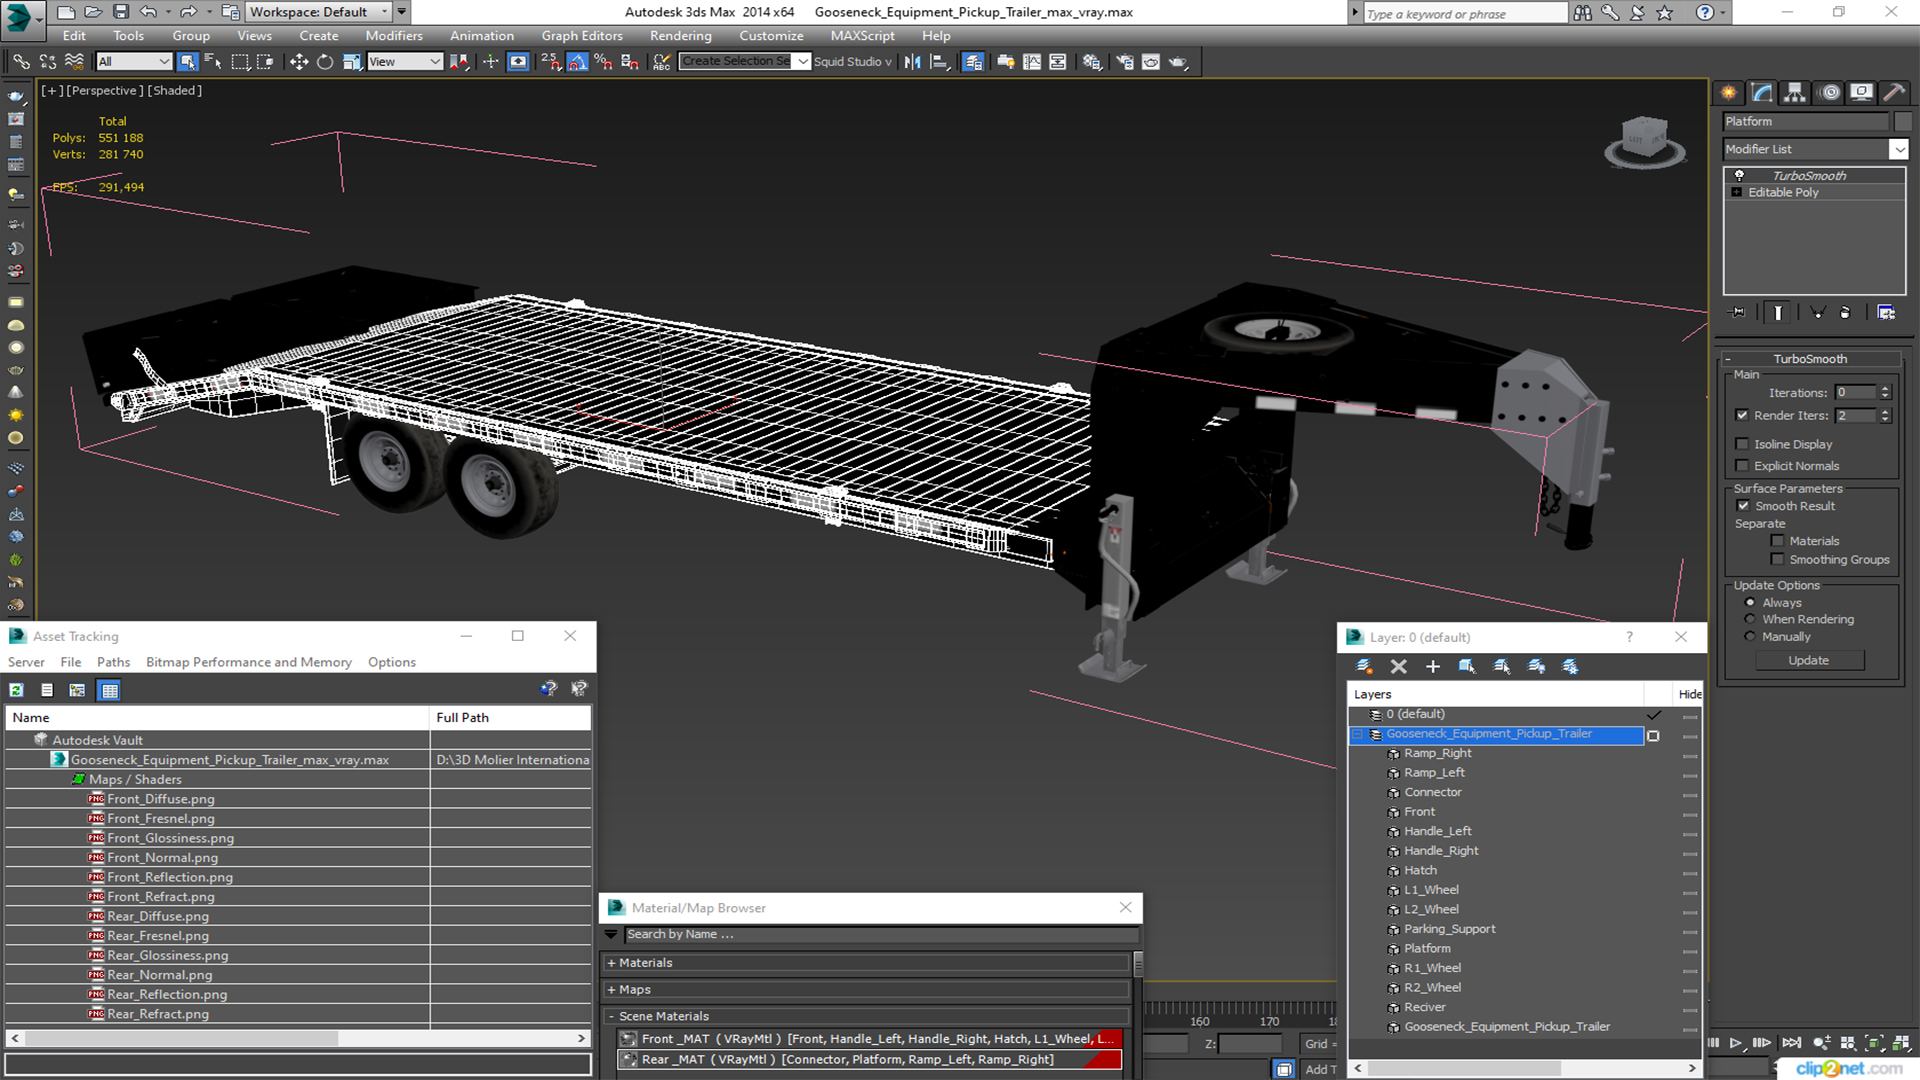Open Paths menu in Asset Tracking
This screenshot has height=1080, width=1920.
click(x=113, y=662)
